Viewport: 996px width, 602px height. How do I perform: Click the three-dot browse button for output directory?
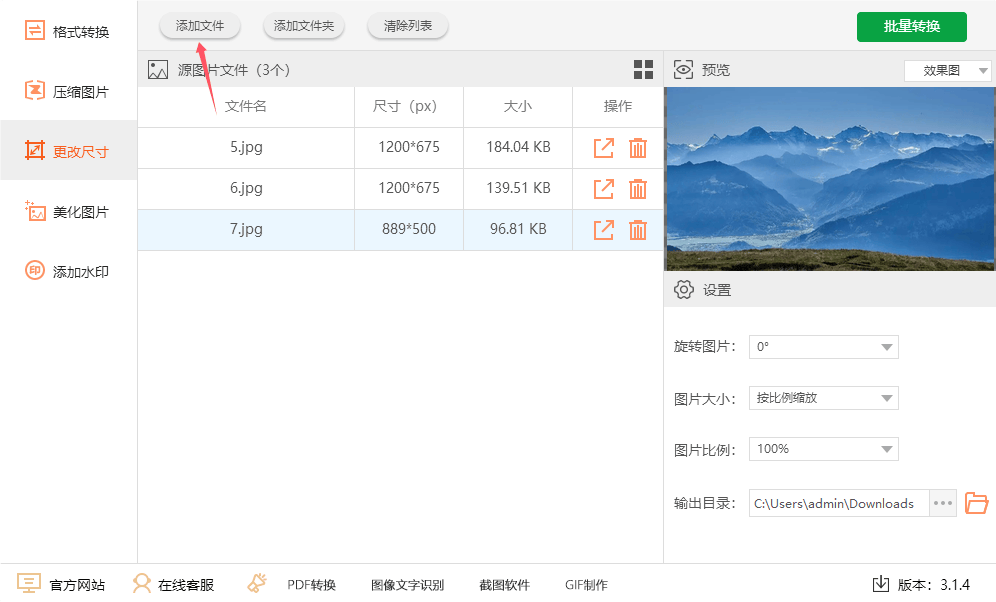click(943, 503)
